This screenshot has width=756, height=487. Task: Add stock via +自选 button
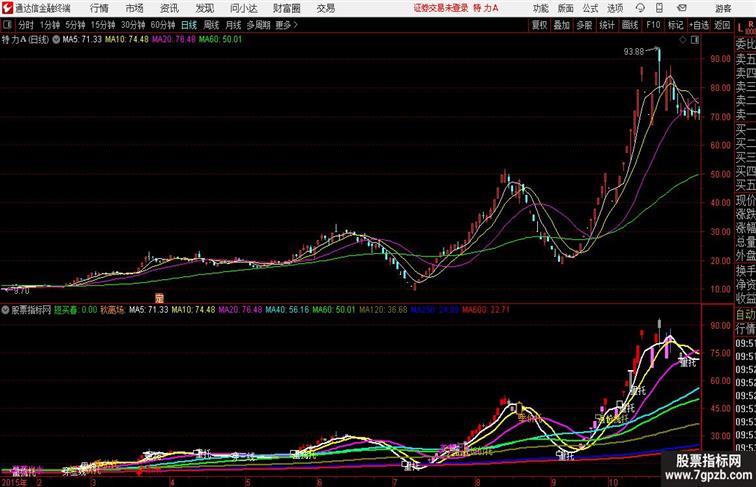click(699, 25)
